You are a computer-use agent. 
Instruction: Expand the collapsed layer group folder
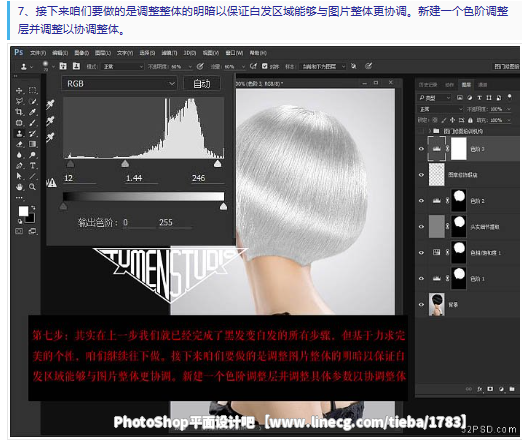430,131
